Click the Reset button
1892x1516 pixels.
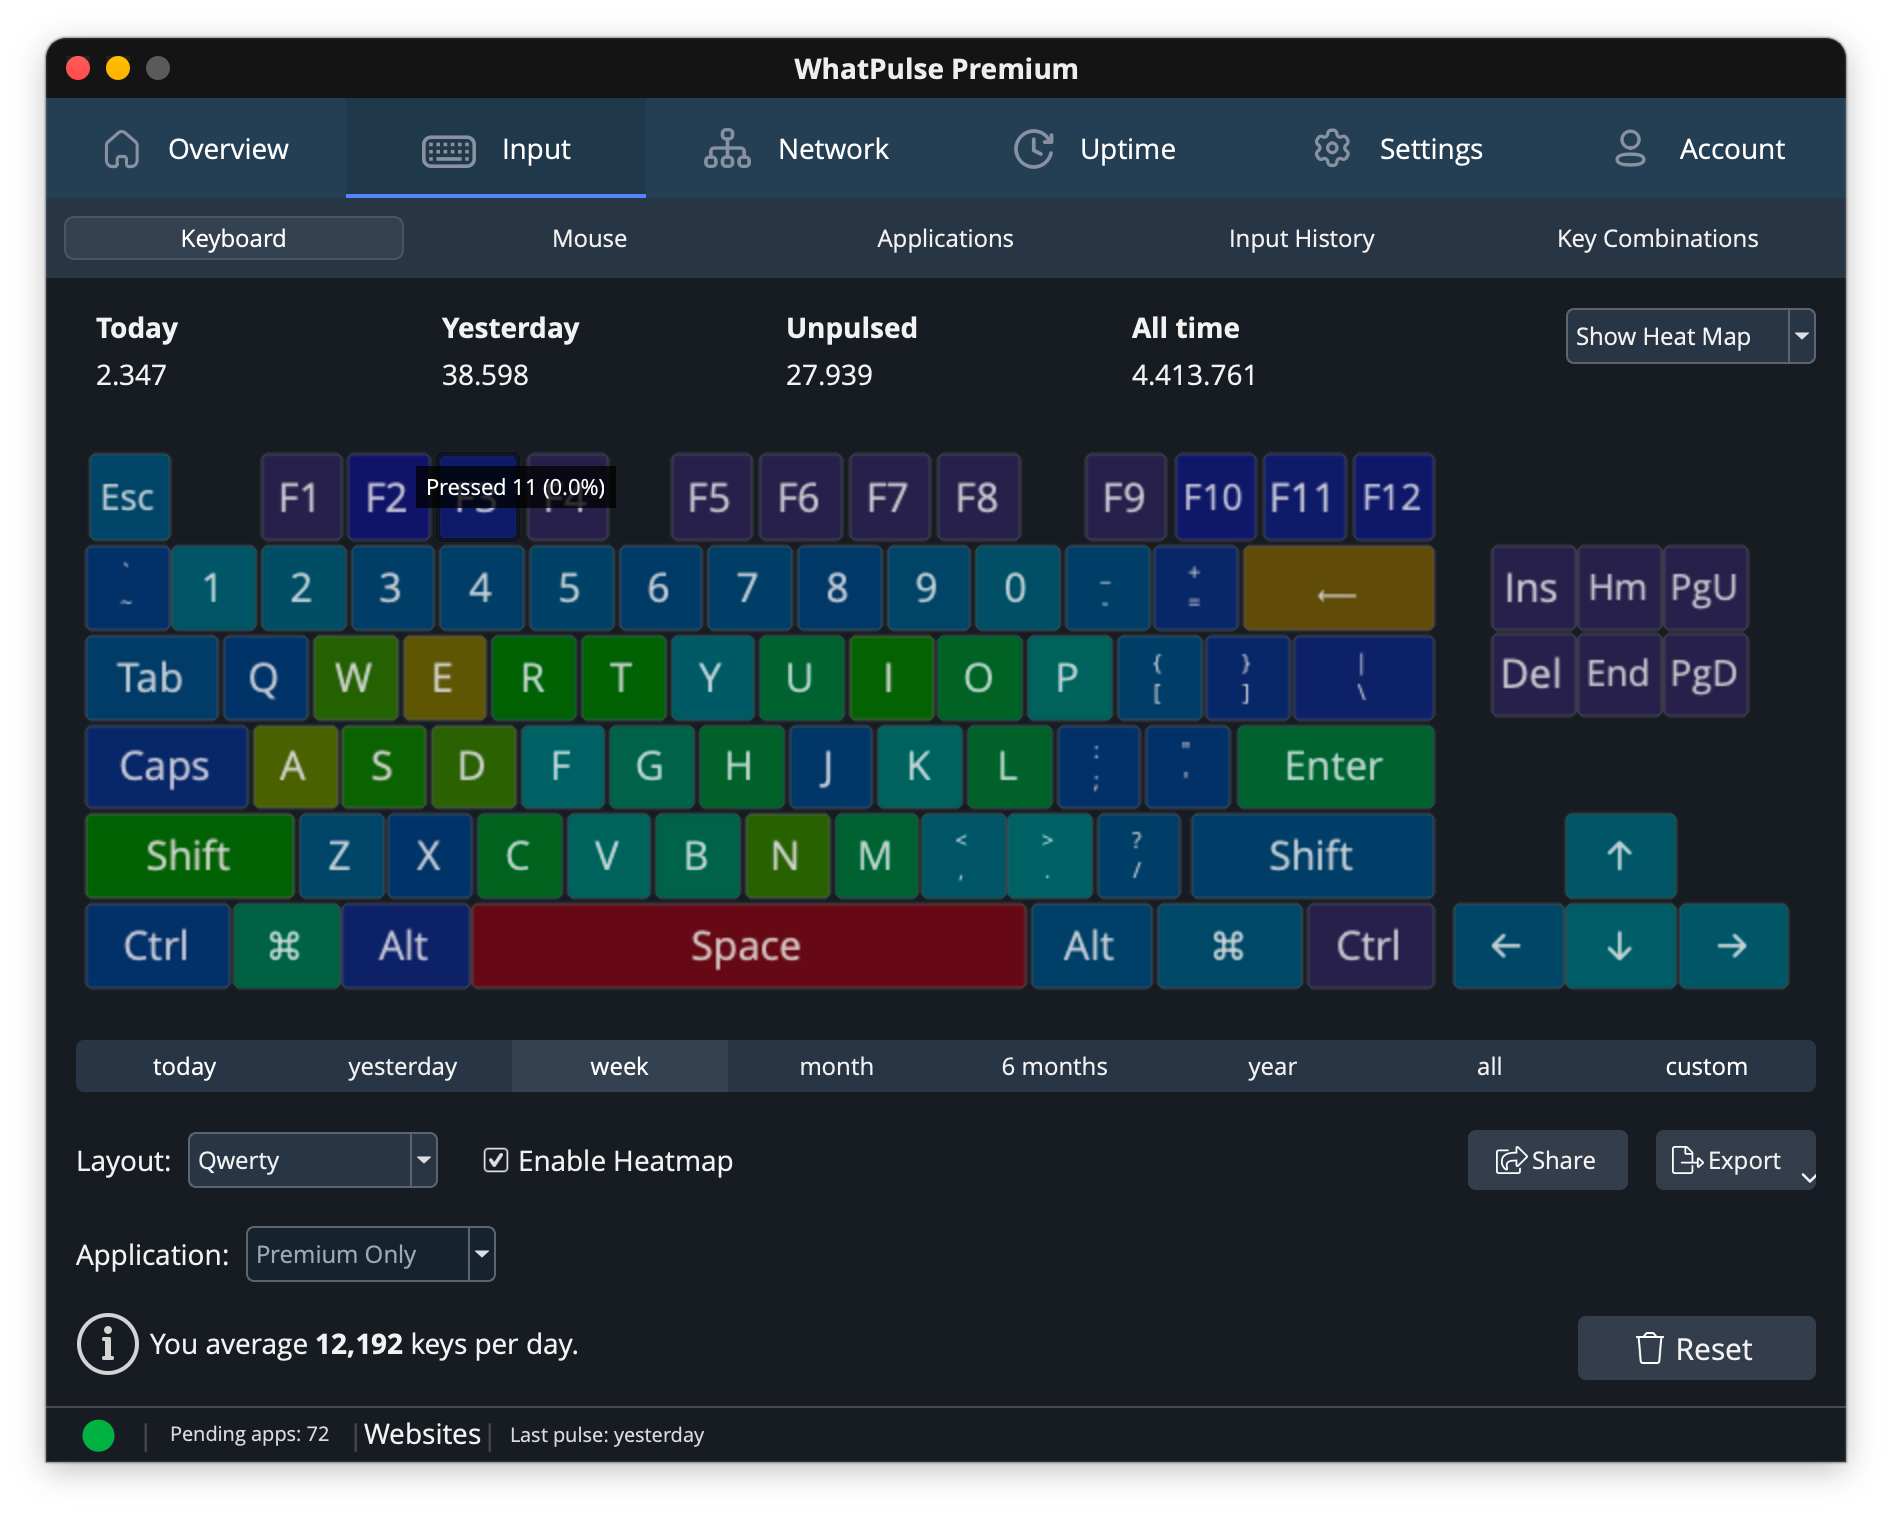pos(1695,1349)
